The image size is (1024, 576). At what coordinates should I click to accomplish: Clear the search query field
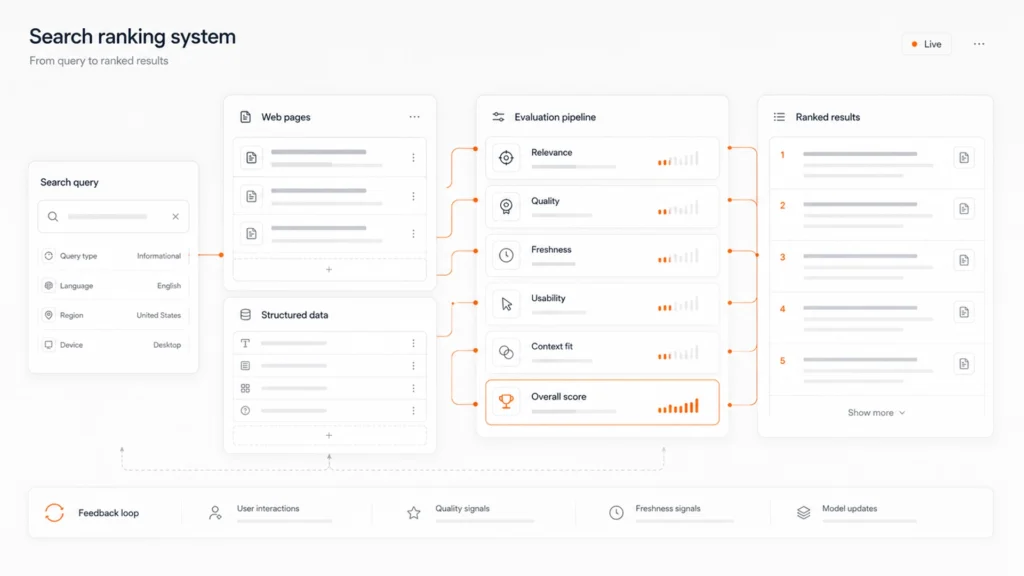pos(176,217)
